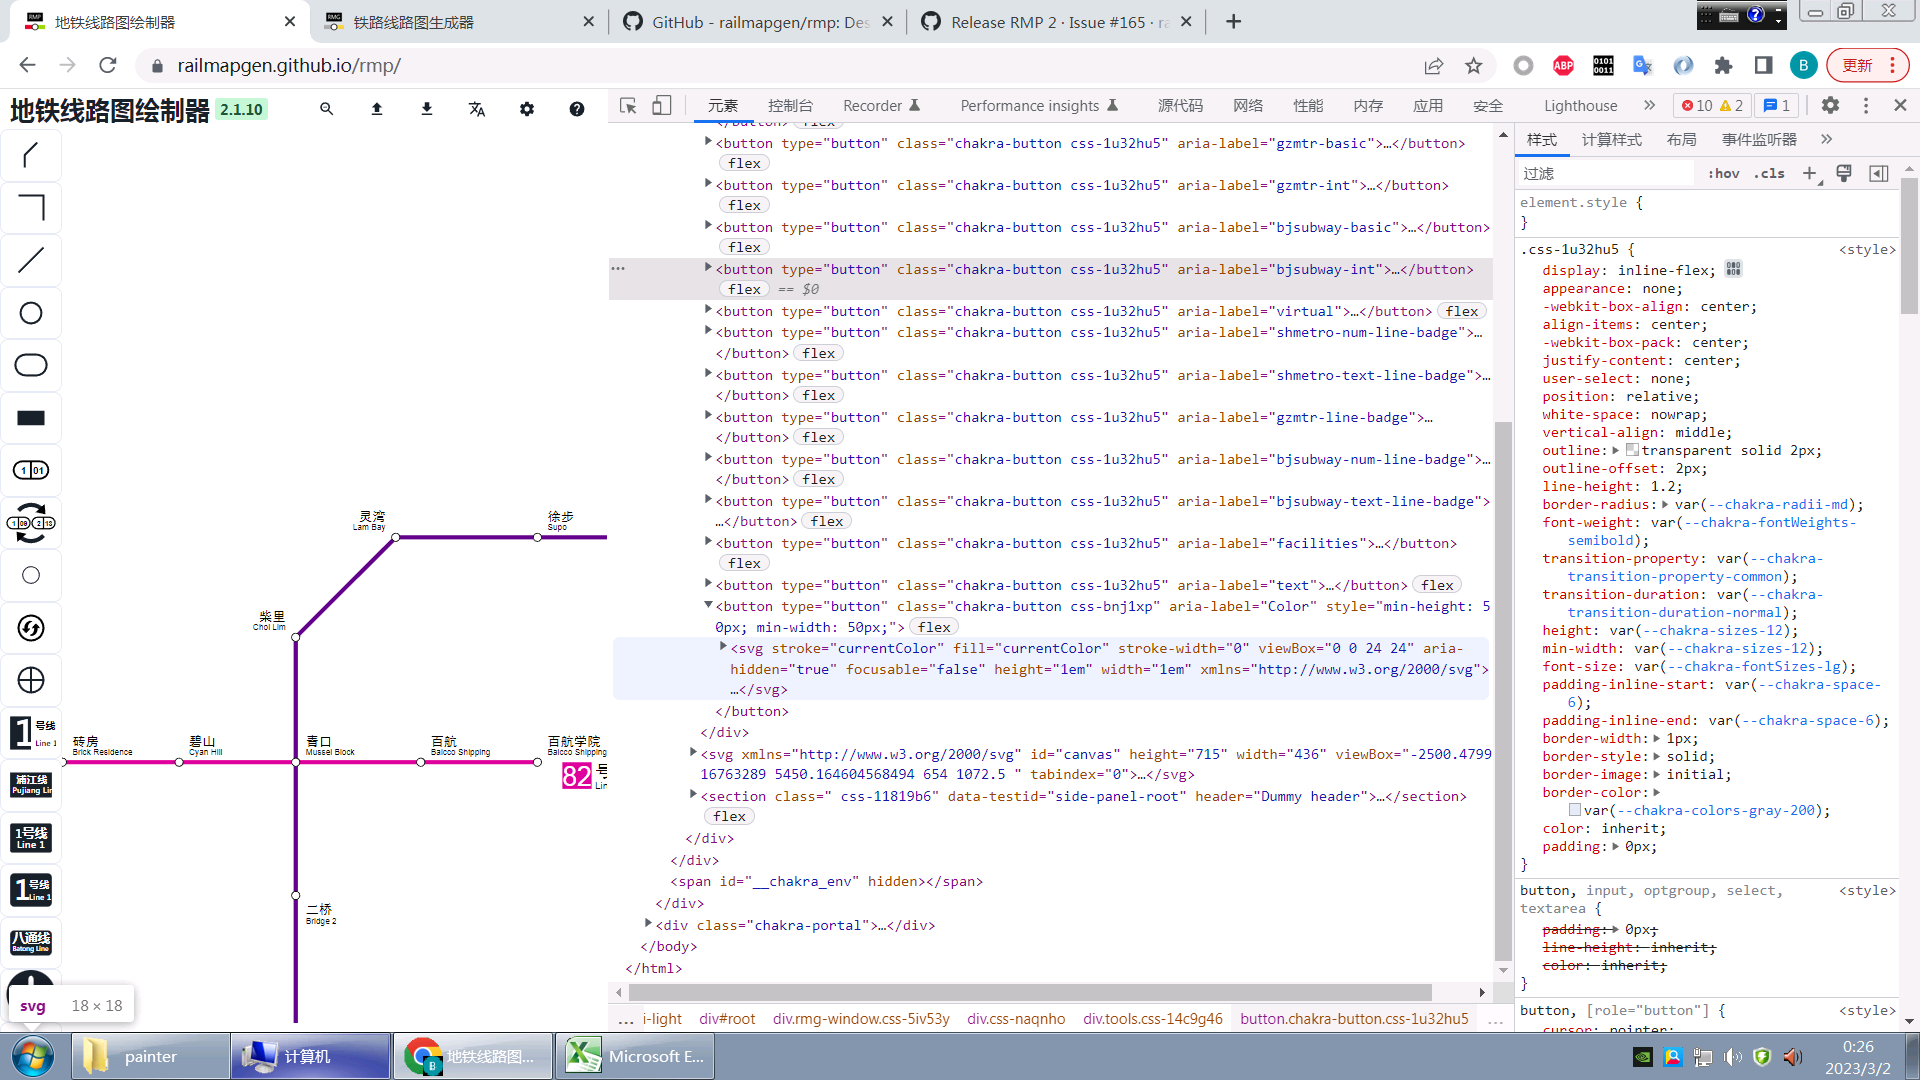Select the simple straight line tool
This screenshot has width=1920, height=1080.
pyautogui.click(x=31, y=260)
